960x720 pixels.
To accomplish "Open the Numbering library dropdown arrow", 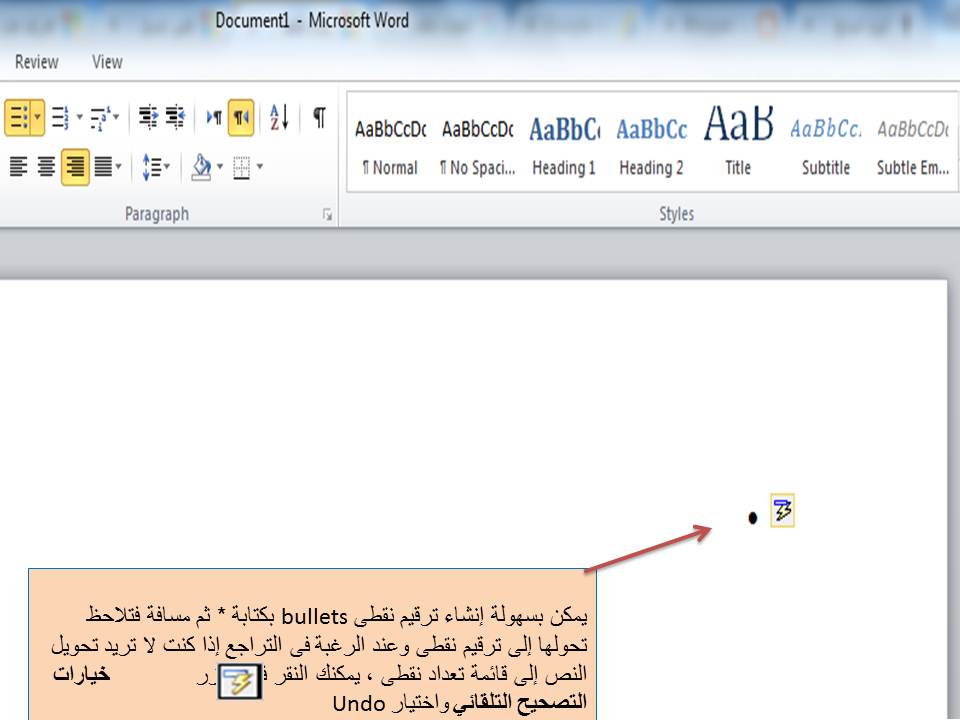I will (x=79, y=117).
